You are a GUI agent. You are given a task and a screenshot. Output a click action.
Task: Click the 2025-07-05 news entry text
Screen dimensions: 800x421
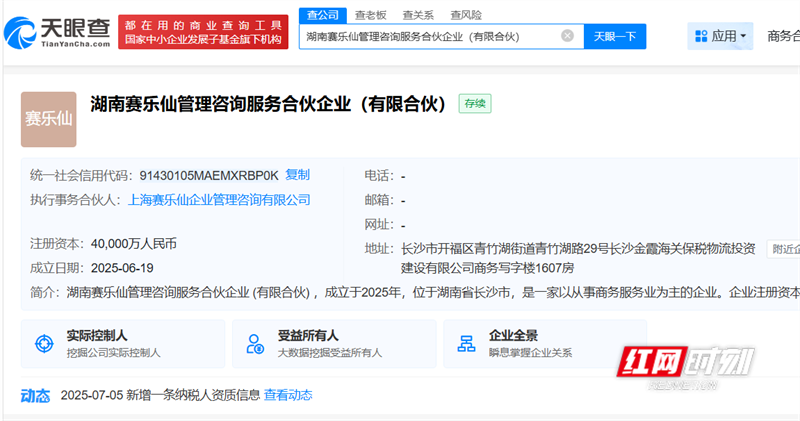tap(160, 395)
